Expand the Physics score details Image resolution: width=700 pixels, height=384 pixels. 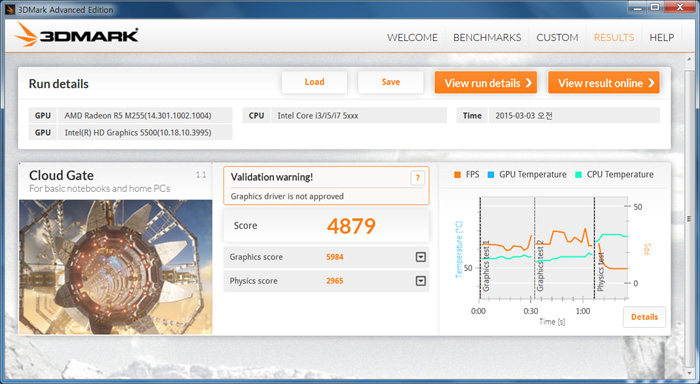421,281
